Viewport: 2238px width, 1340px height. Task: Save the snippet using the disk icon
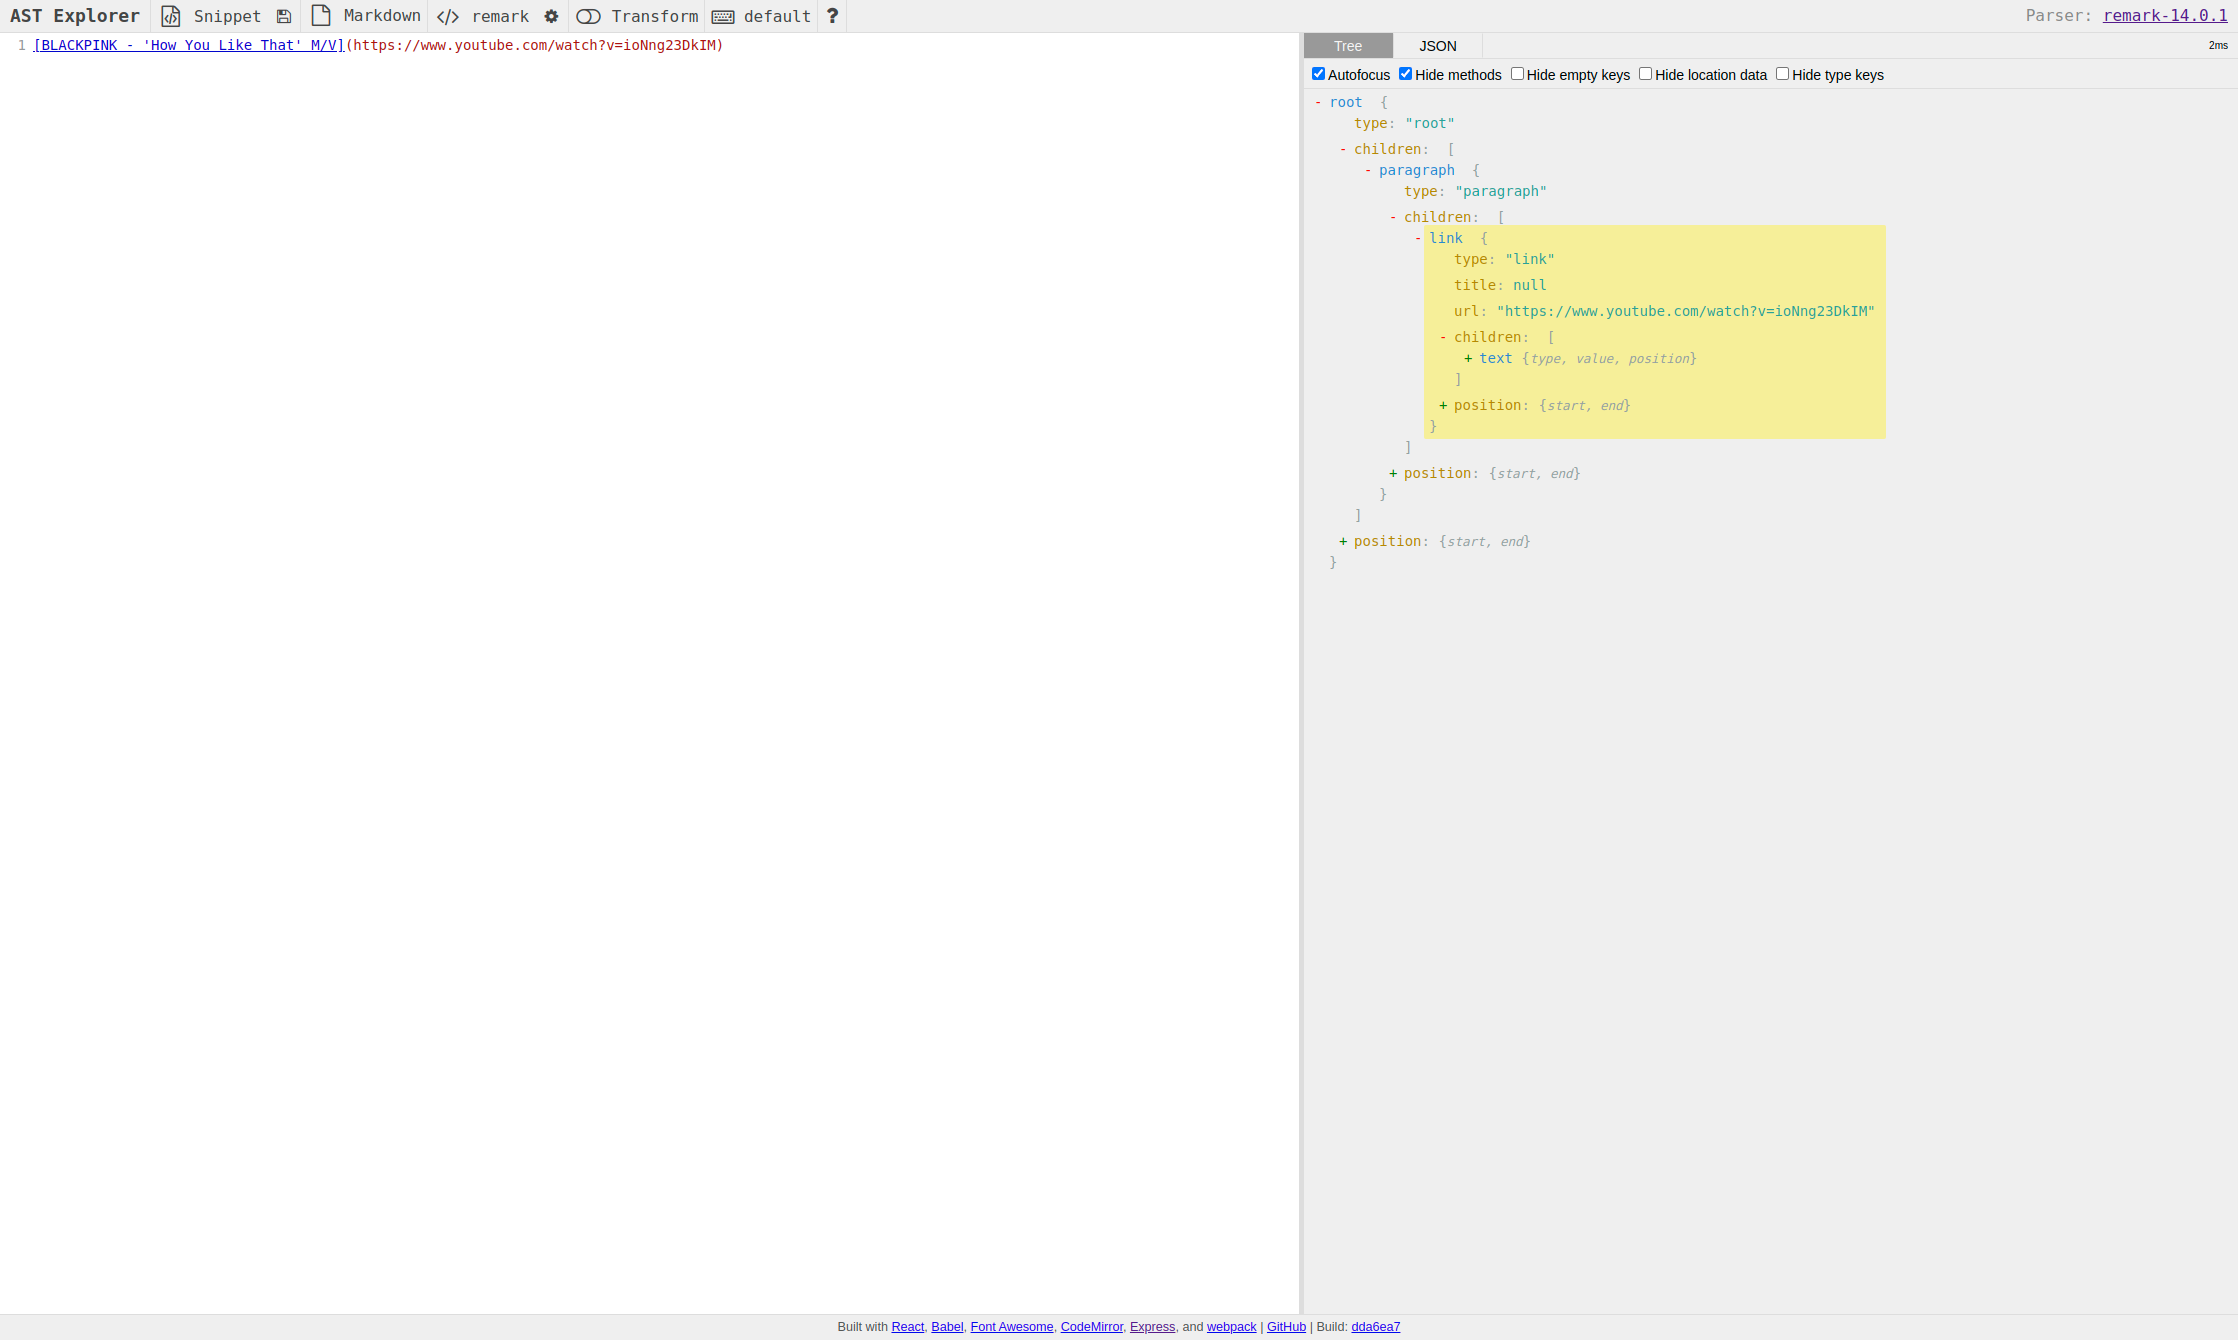(x=284, y=16)
